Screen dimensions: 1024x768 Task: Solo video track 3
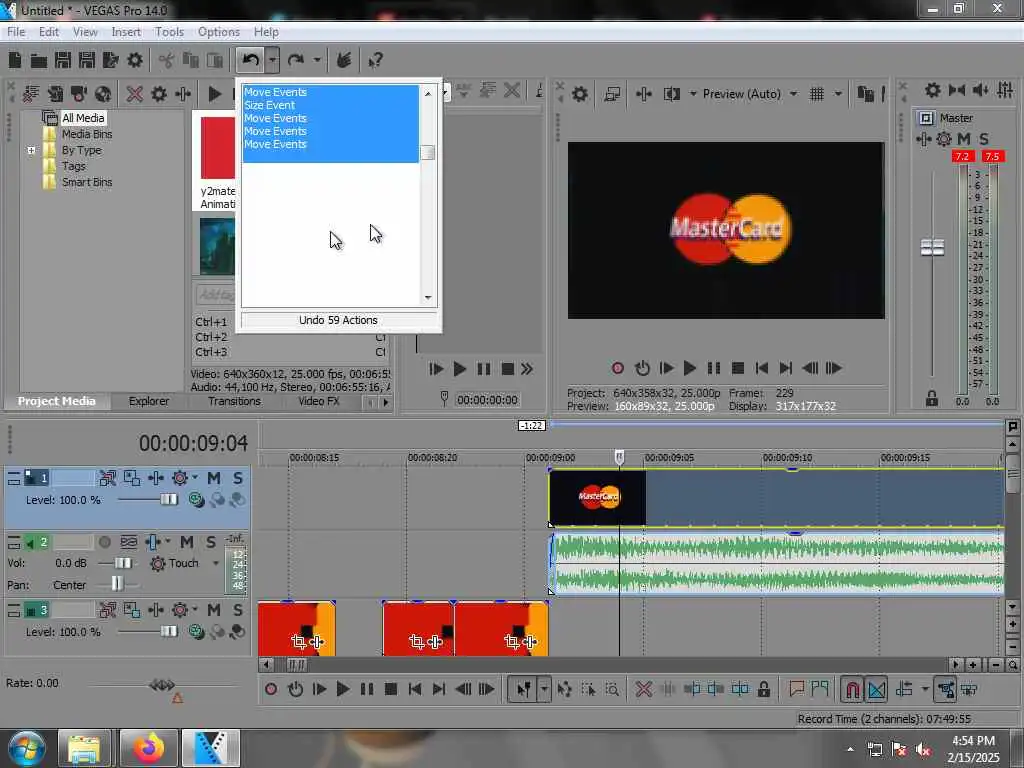coord(238,610)
